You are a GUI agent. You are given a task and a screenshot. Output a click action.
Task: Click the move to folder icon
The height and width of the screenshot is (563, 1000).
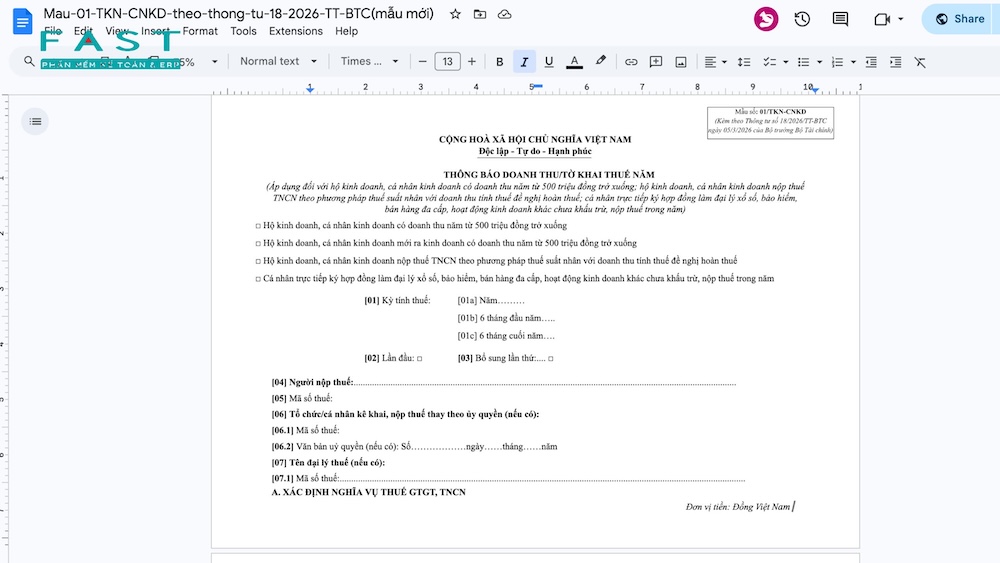click(480, 14)
